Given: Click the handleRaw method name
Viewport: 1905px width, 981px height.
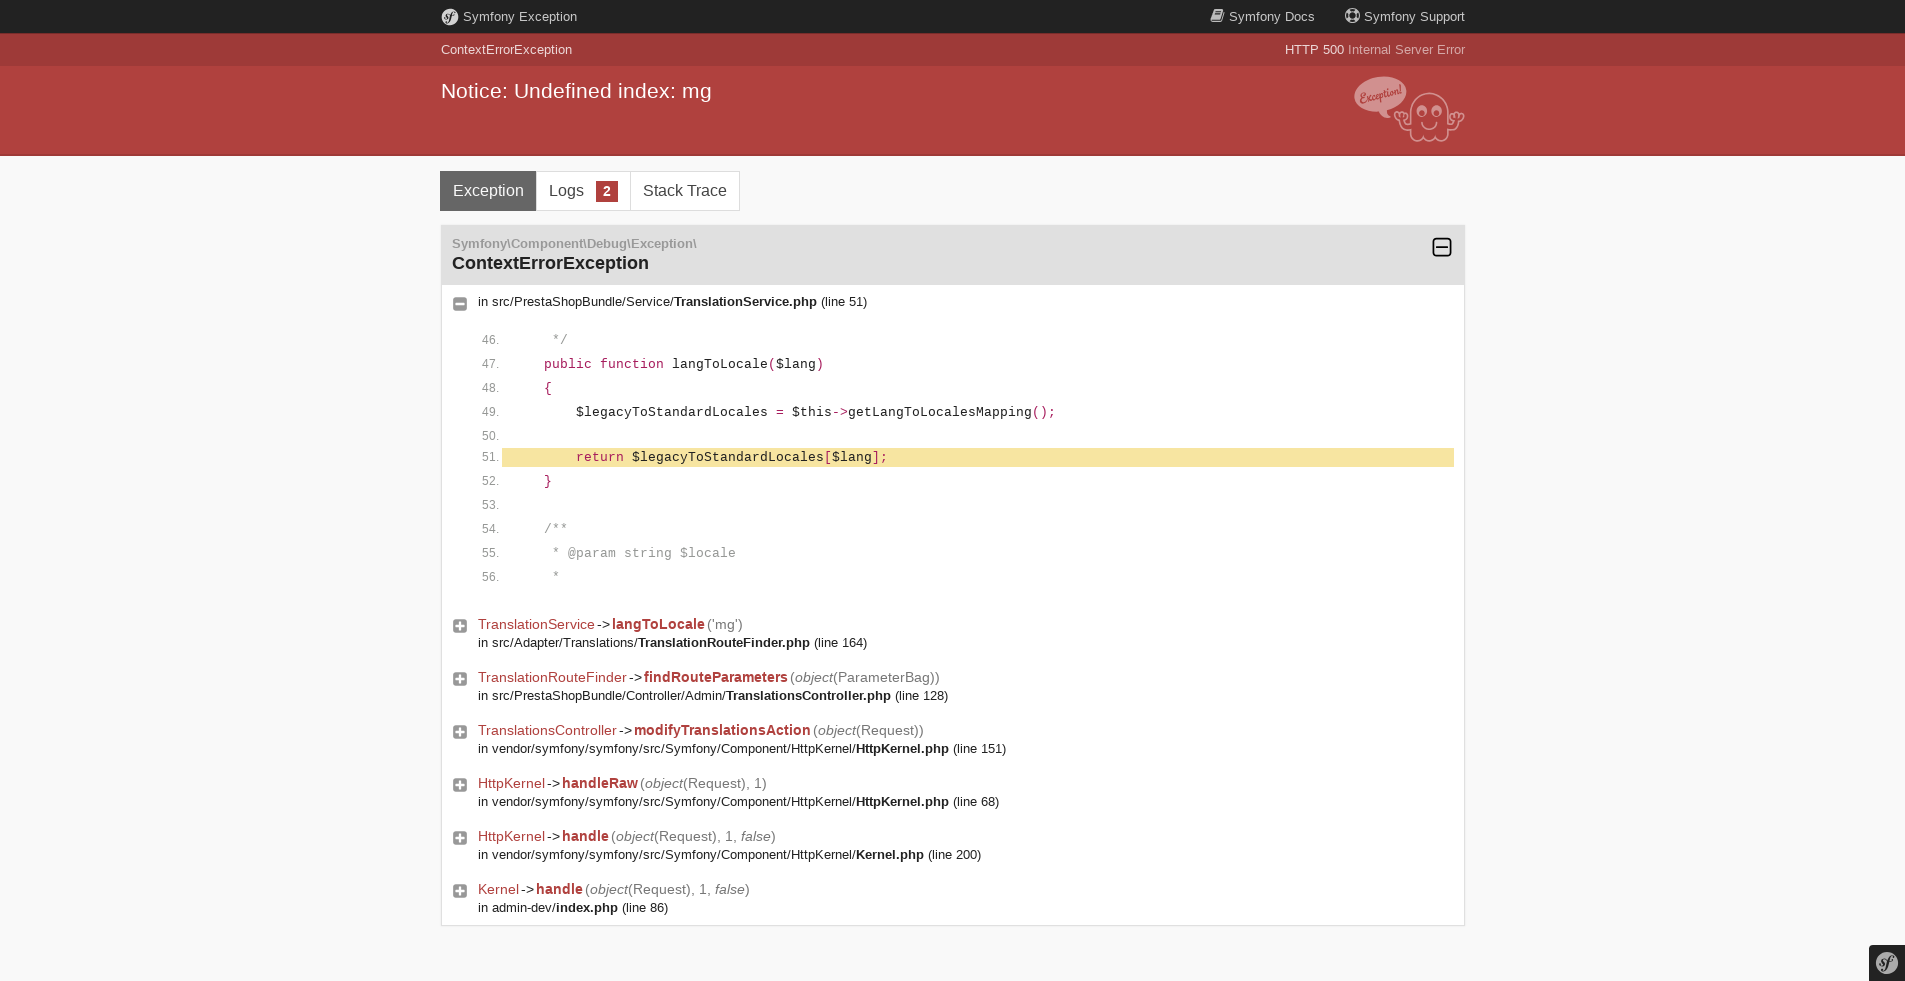Looking at the screenshot, I should click(x=600, y=783).
